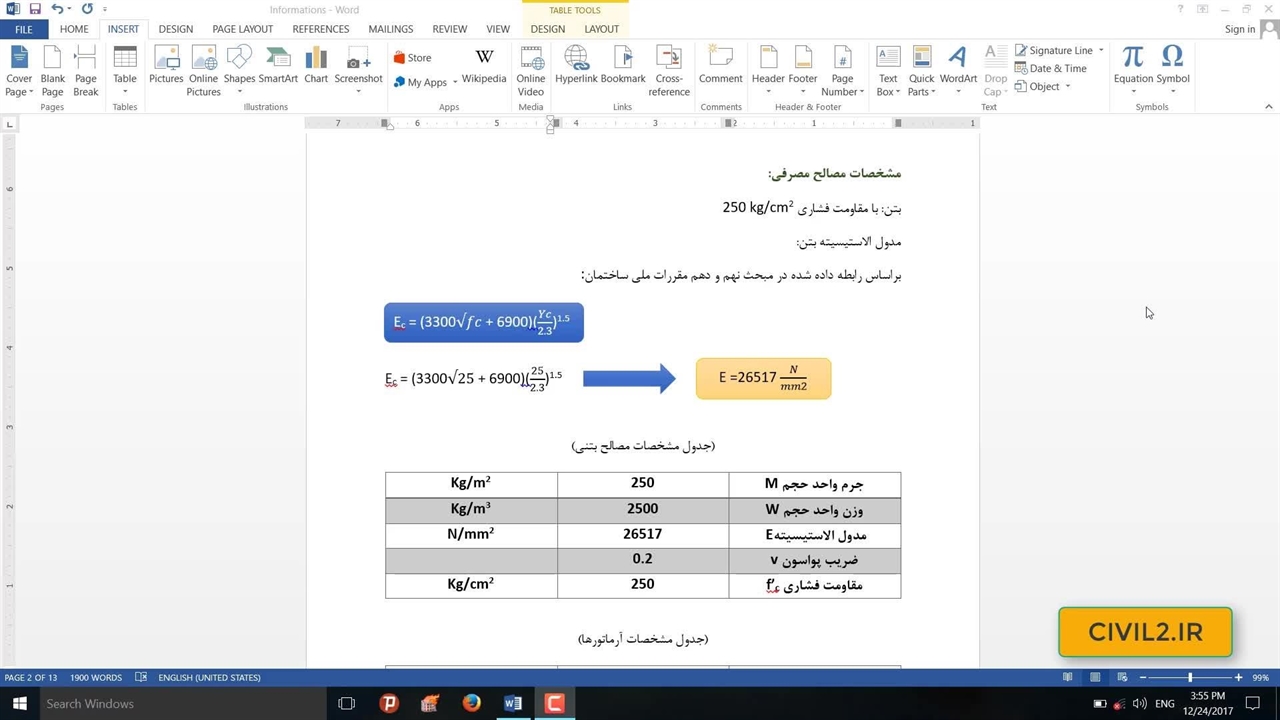Open Wikipedia app from ribbon
The height and width of the screenshot is (720, 1280).
pyautogui.click(x=484, y=66)
